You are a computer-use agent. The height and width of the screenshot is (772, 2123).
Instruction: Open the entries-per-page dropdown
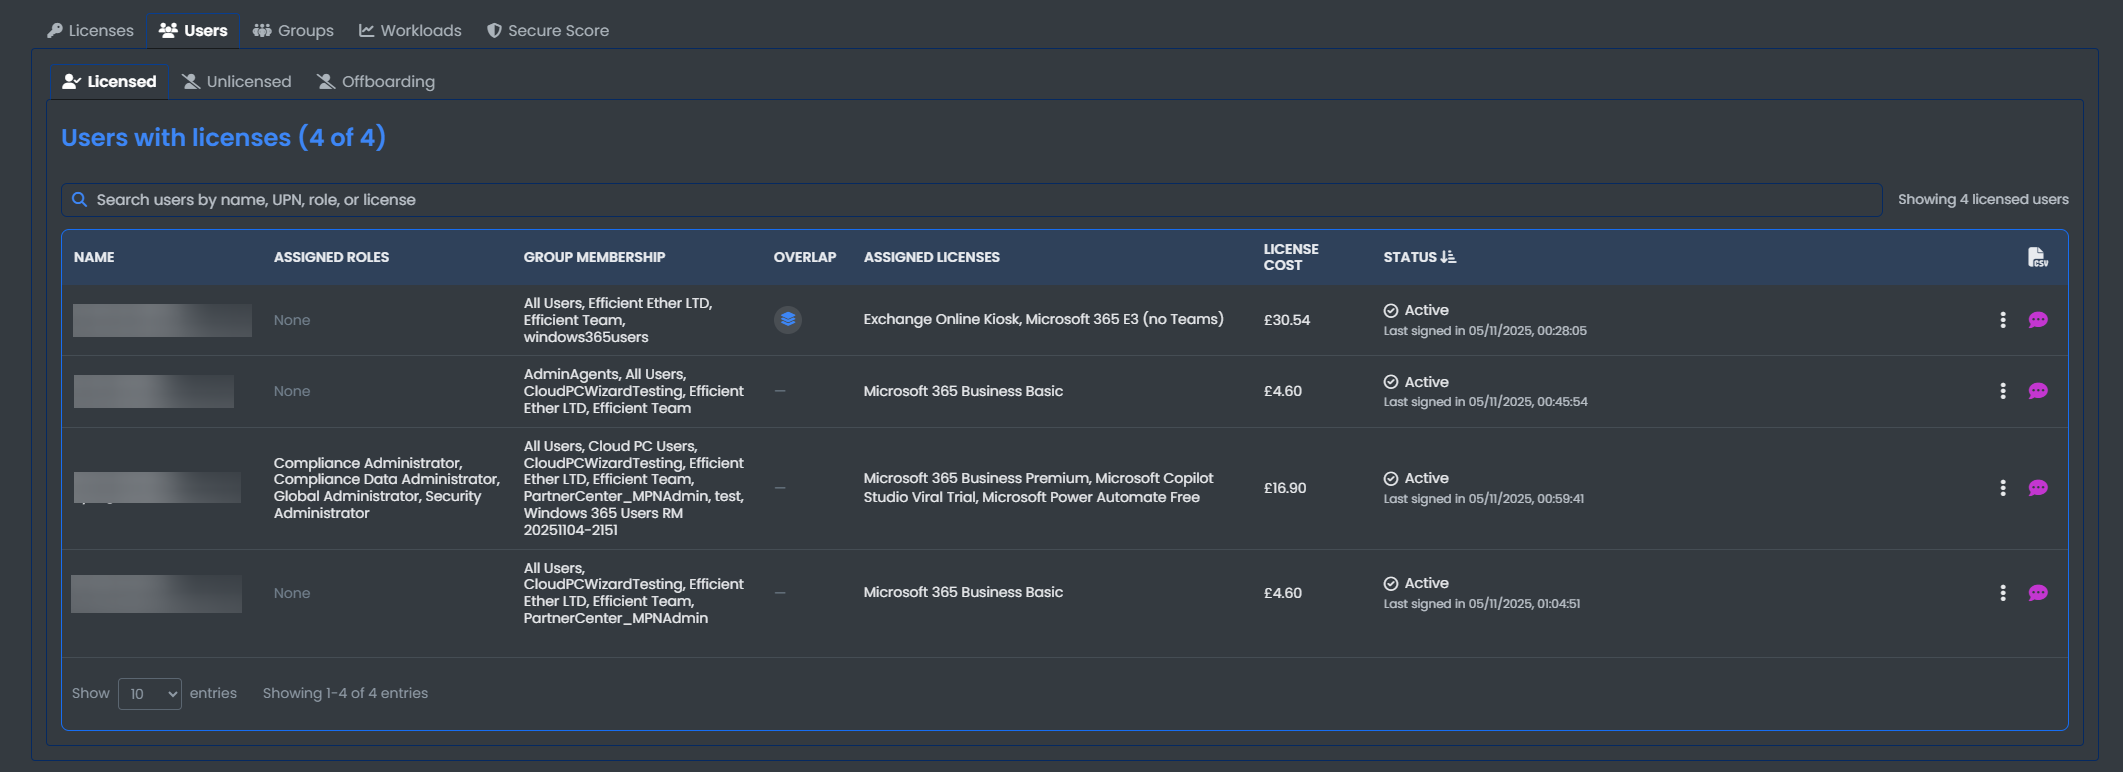tap(150, 694)
